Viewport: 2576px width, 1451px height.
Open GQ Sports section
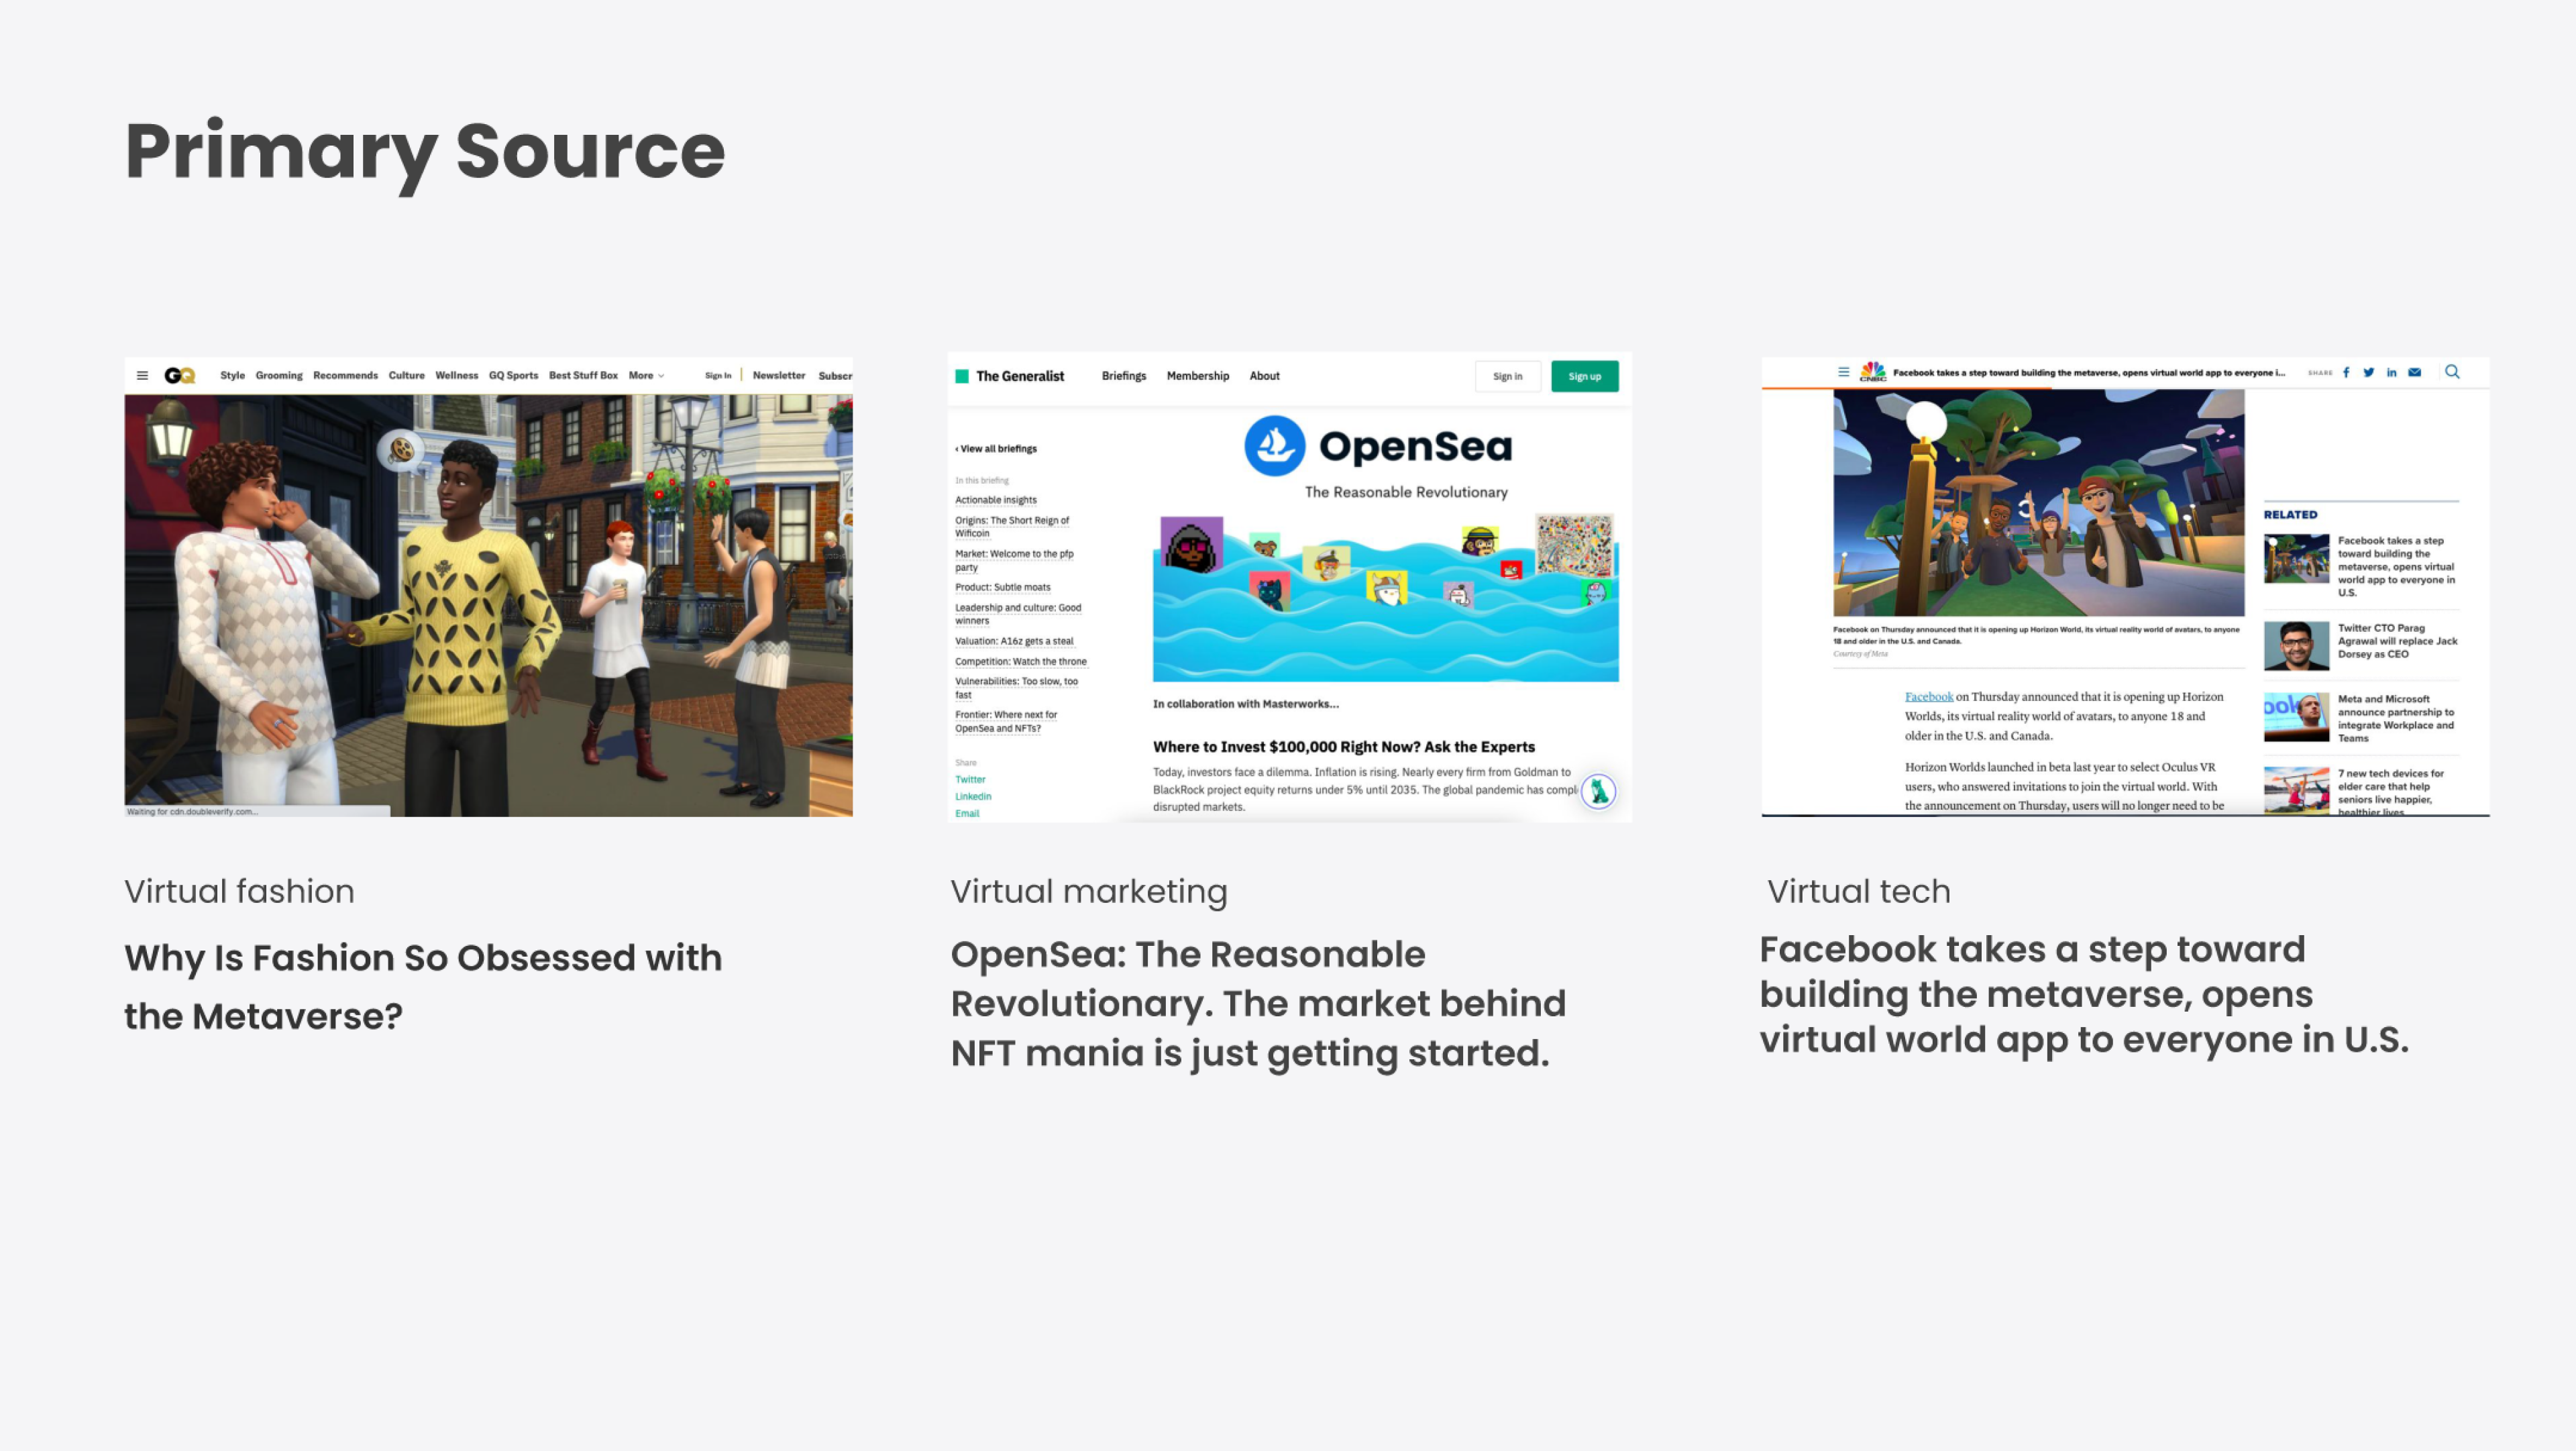(x=513, y=376)
